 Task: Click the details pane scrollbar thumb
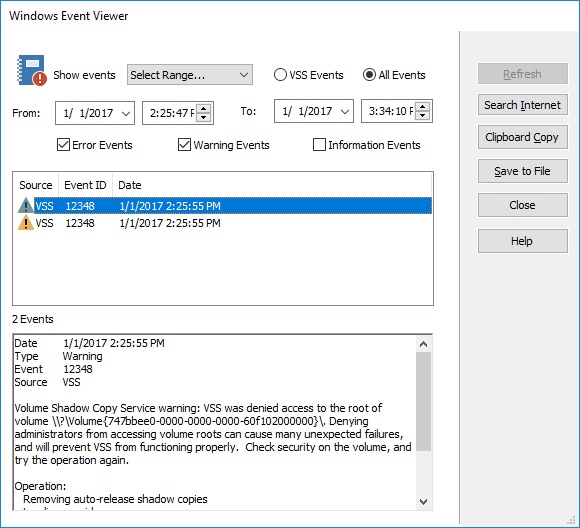tap(424, 401)
